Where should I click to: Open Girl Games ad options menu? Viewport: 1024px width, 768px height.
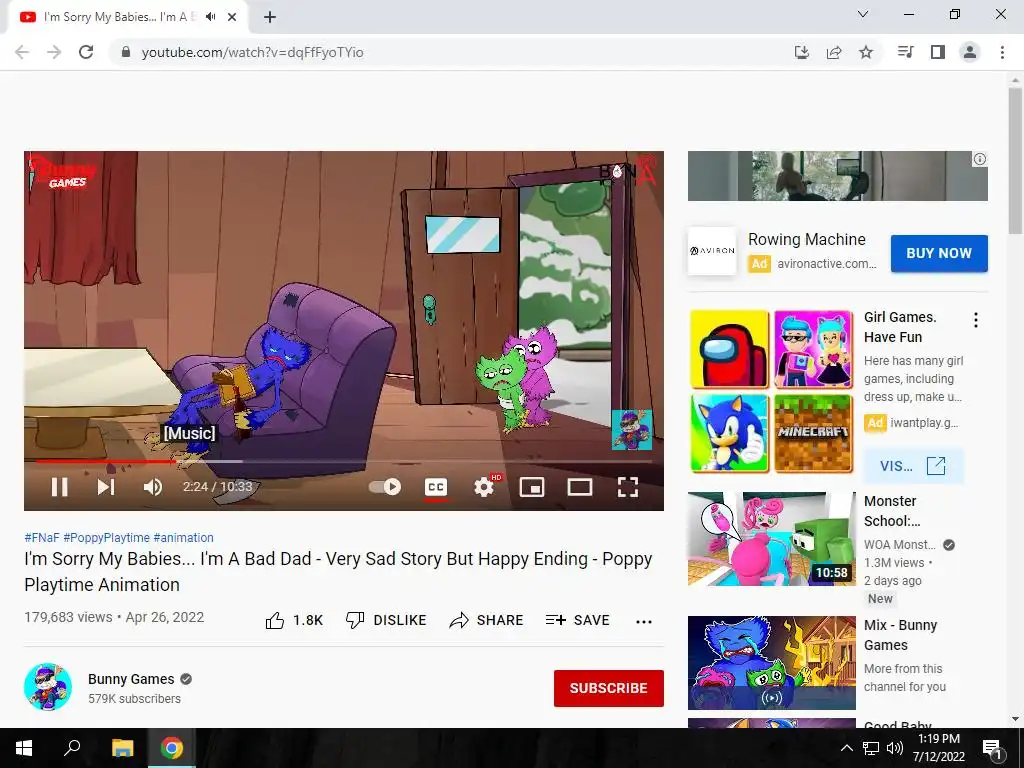click(x=976, y=320)
